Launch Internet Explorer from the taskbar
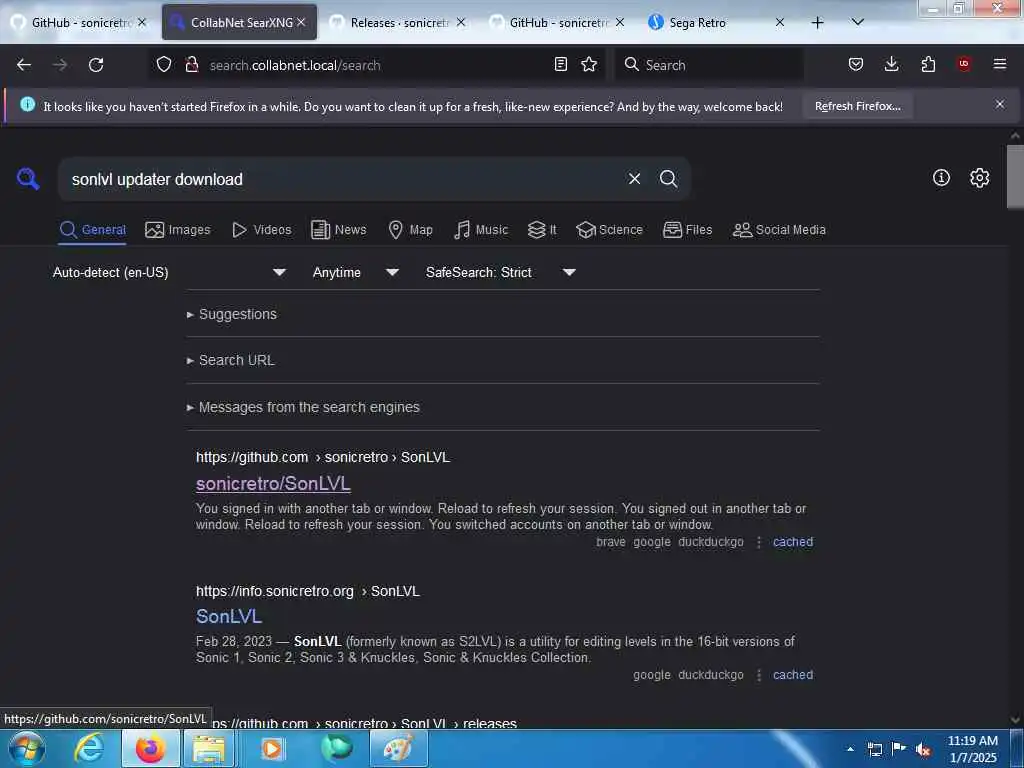This screenshot has height=768, width=1024. [x=89, y=748]
